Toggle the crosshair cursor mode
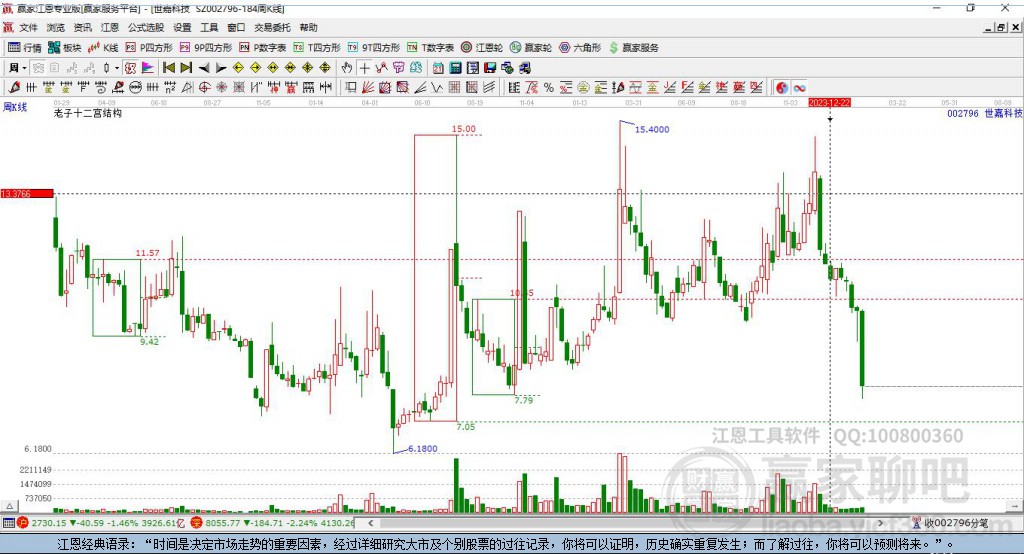This screenshot has width=1024, height=554. click(364, 68)
